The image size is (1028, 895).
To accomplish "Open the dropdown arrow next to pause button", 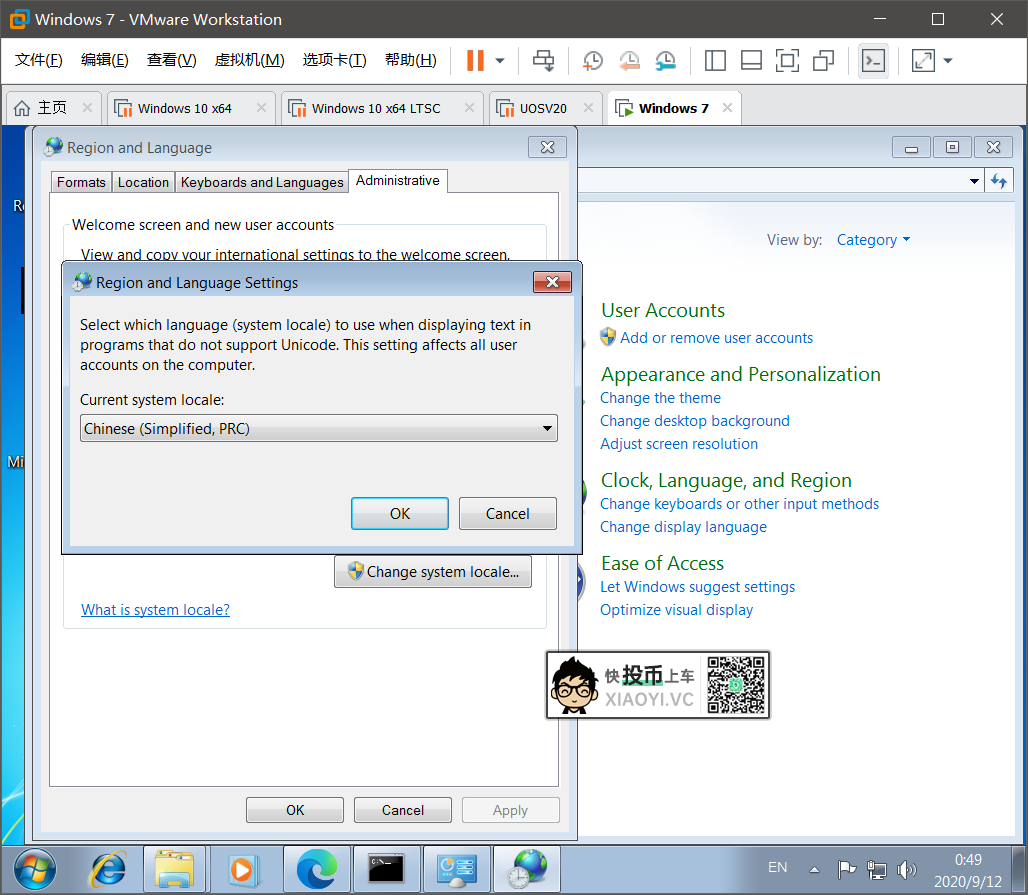I will [500, 61].
